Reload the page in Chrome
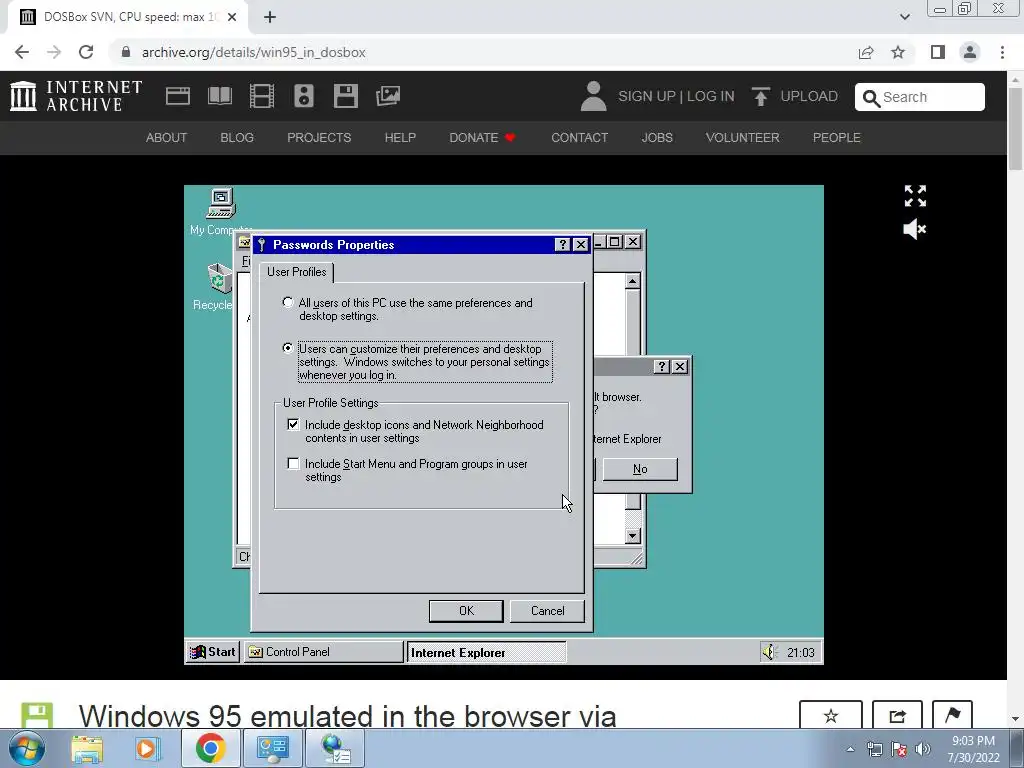The width and height of the screenshot is (1024, 768). [86, 52]
